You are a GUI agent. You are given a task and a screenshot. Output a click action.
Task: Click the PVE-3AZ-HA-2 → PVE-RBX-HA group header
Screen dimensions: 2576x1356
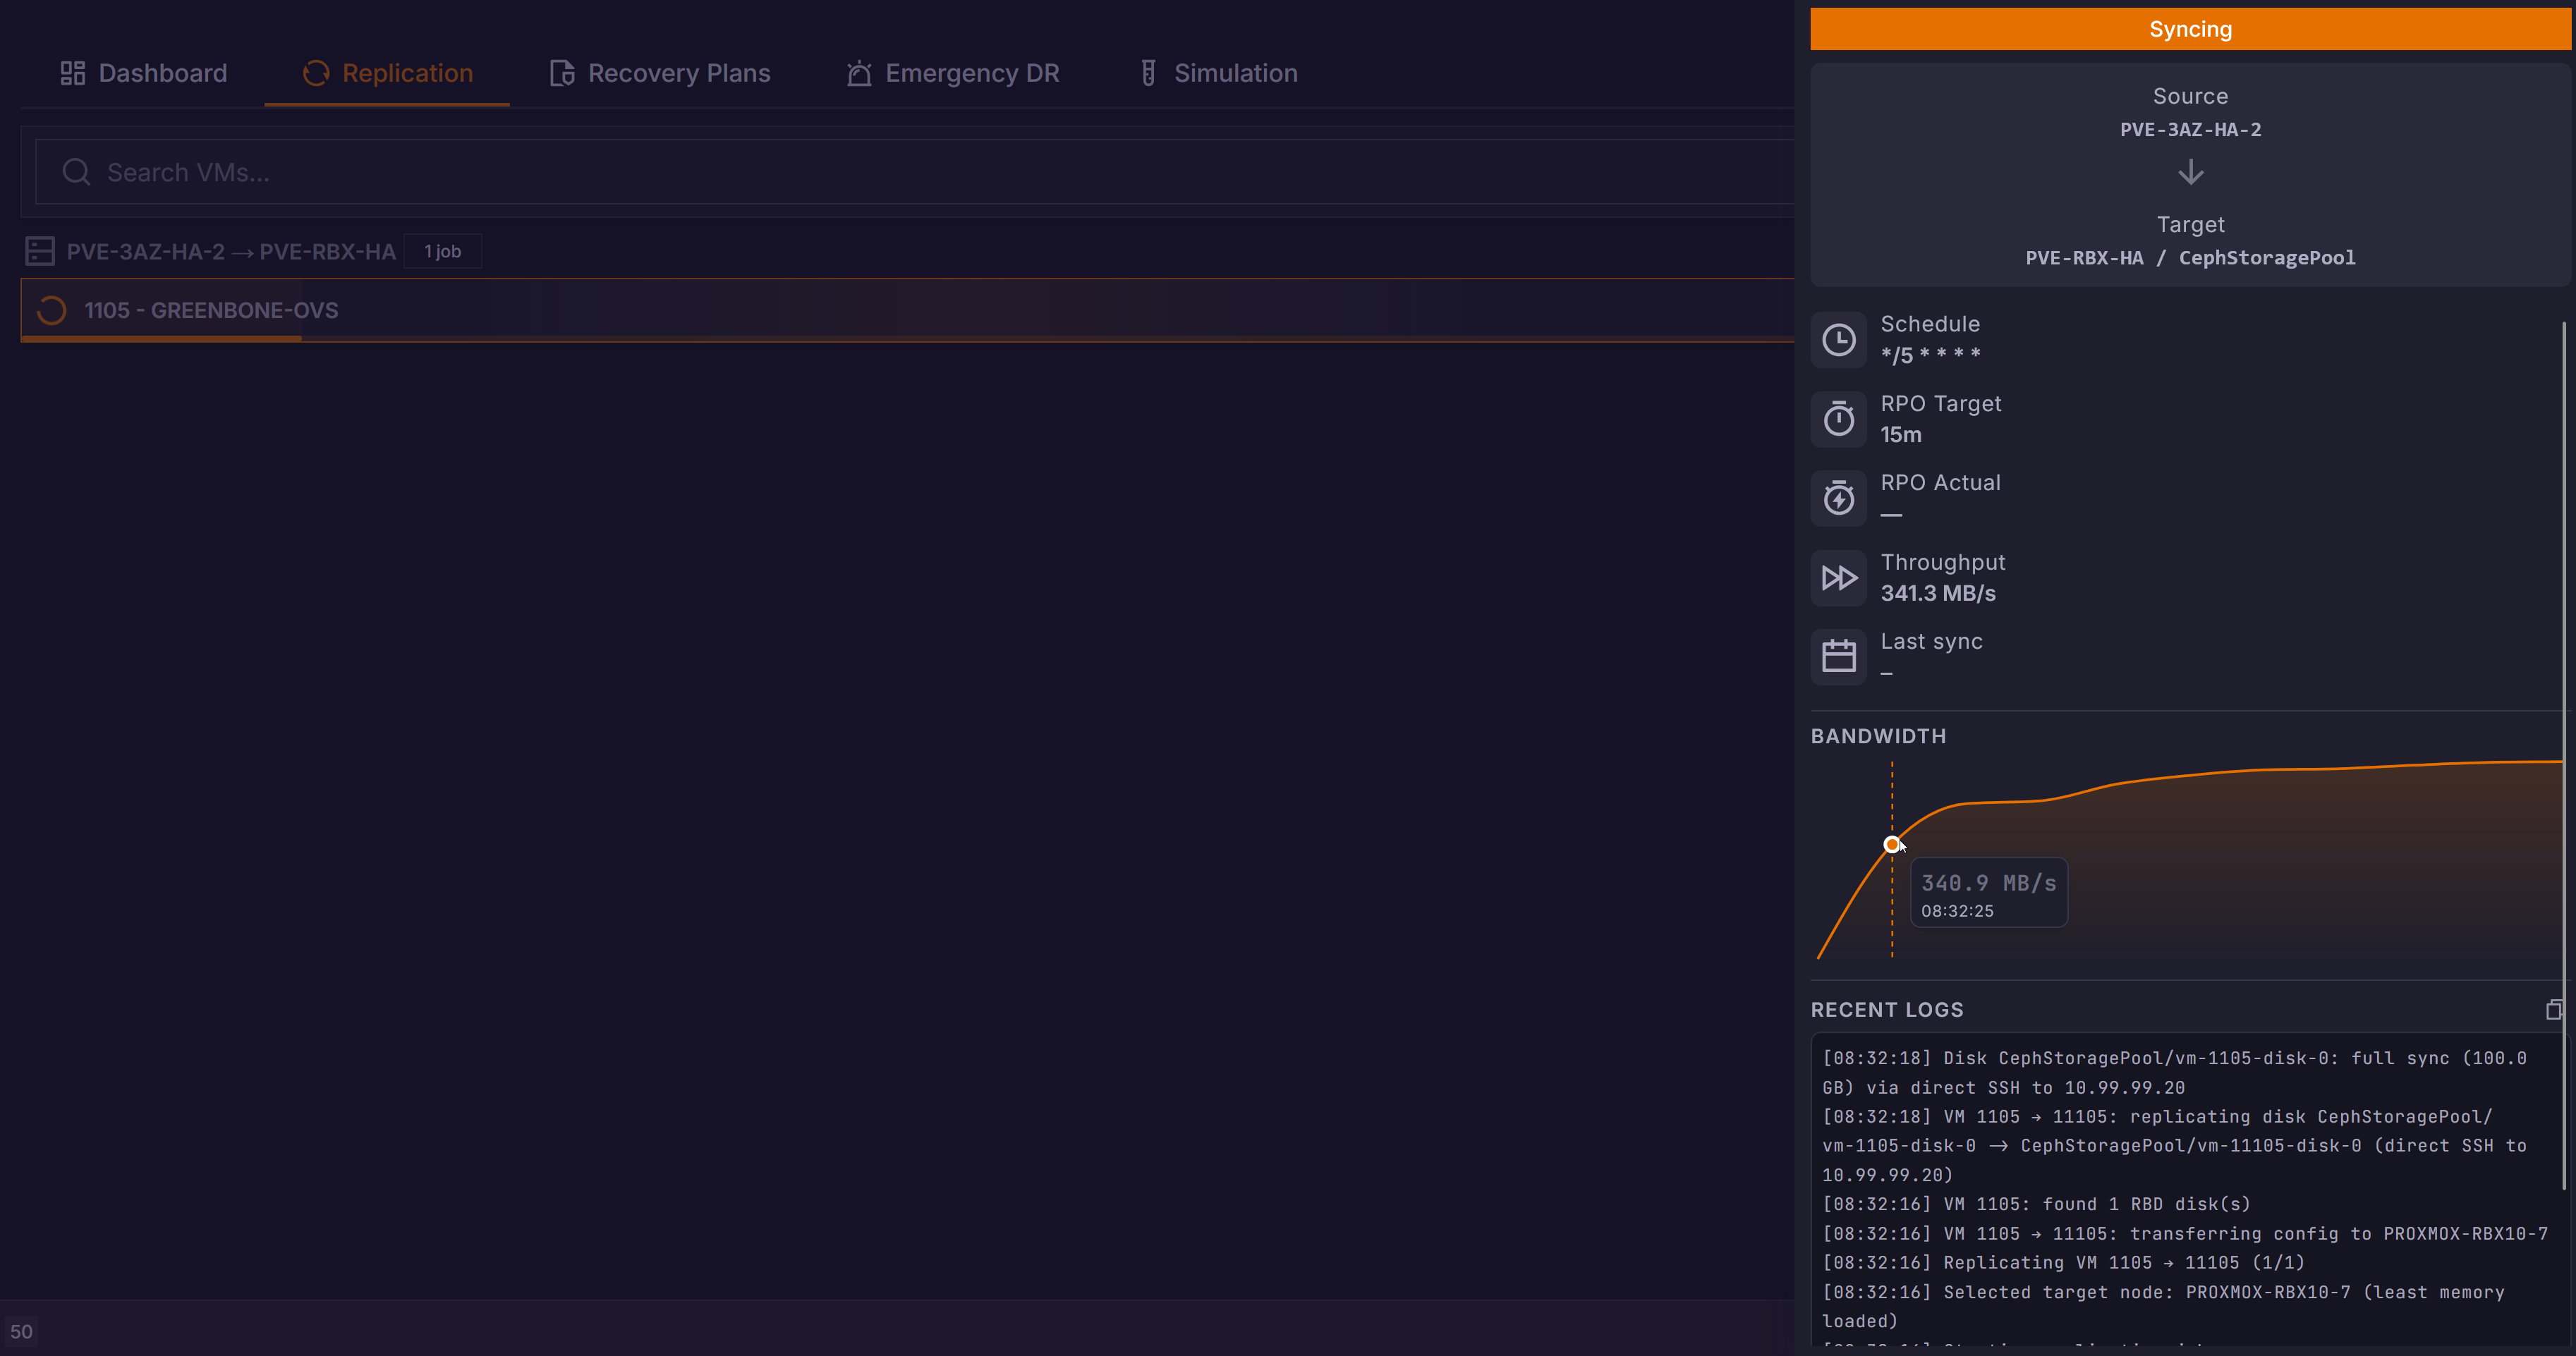click(x=231, y=252)
